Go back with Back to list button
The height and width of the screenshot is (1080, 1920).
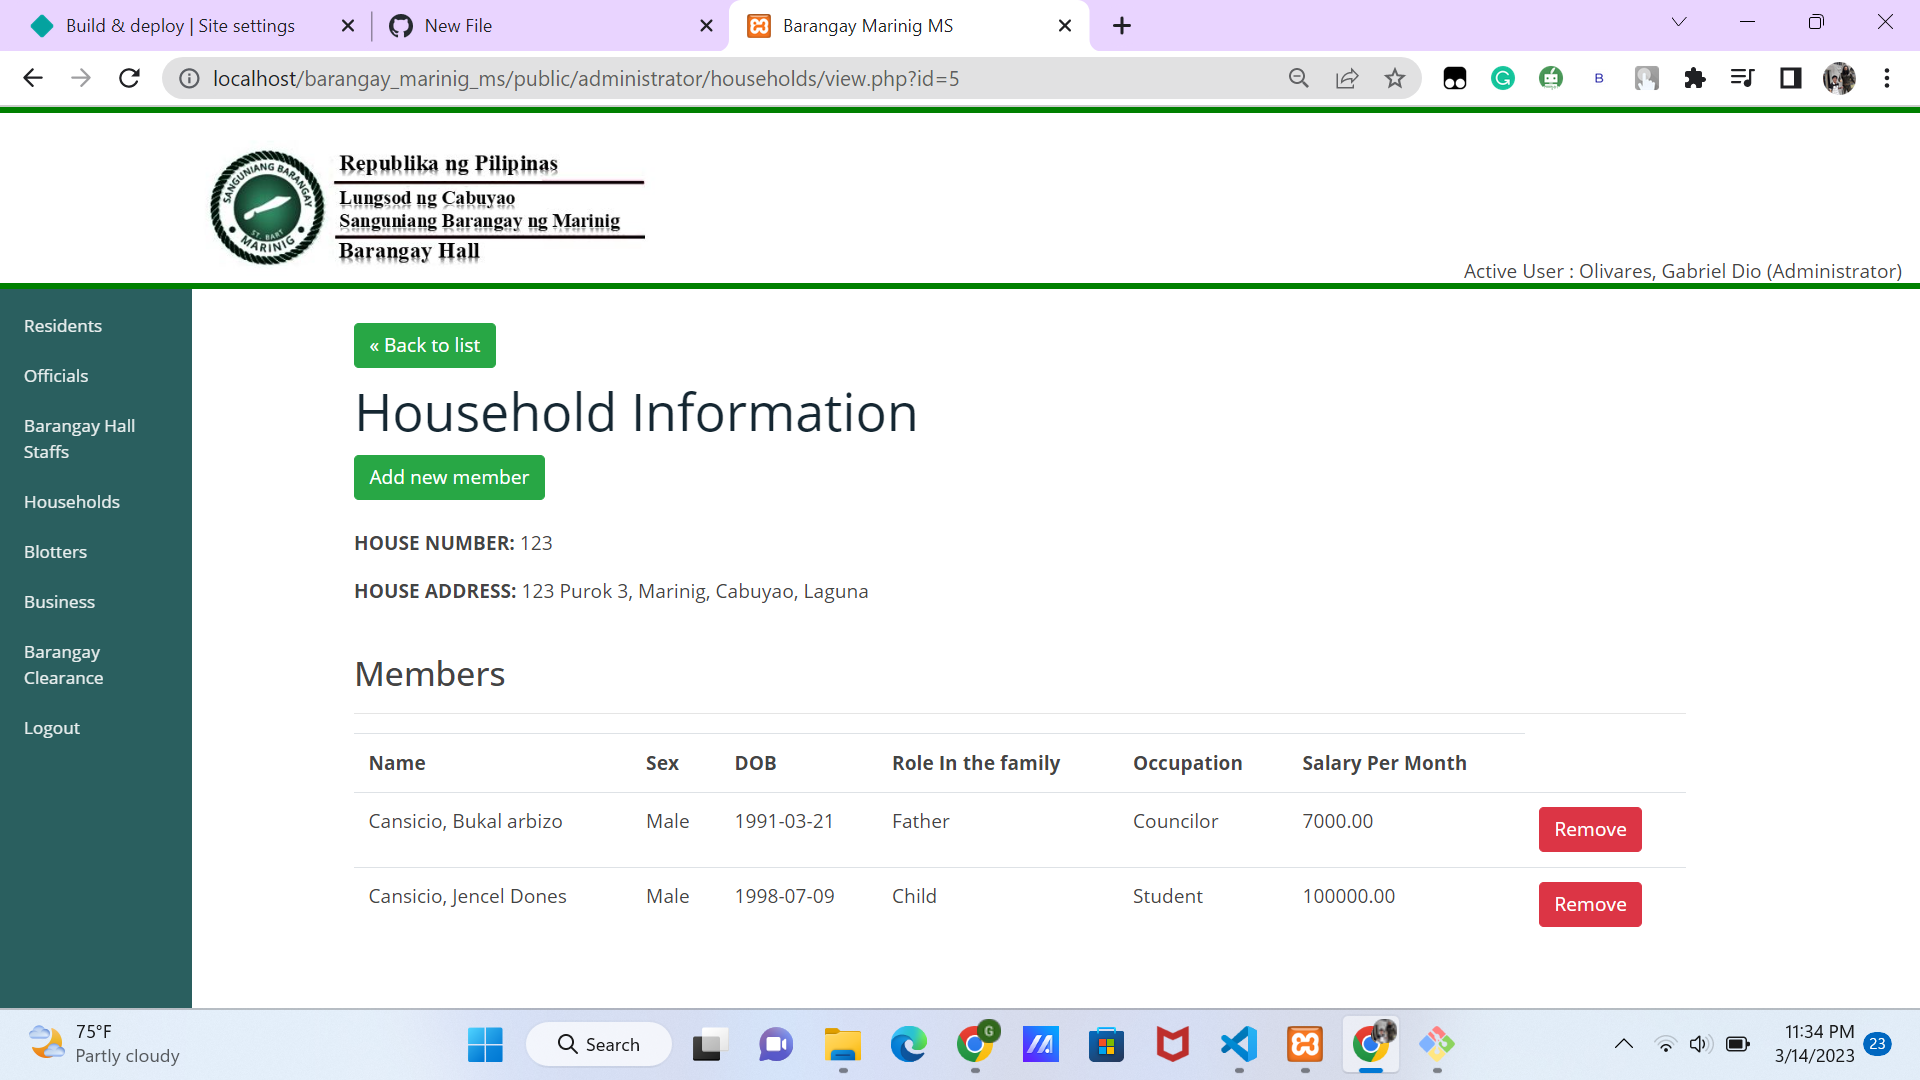pyautogui.click(x=424, y=346)
